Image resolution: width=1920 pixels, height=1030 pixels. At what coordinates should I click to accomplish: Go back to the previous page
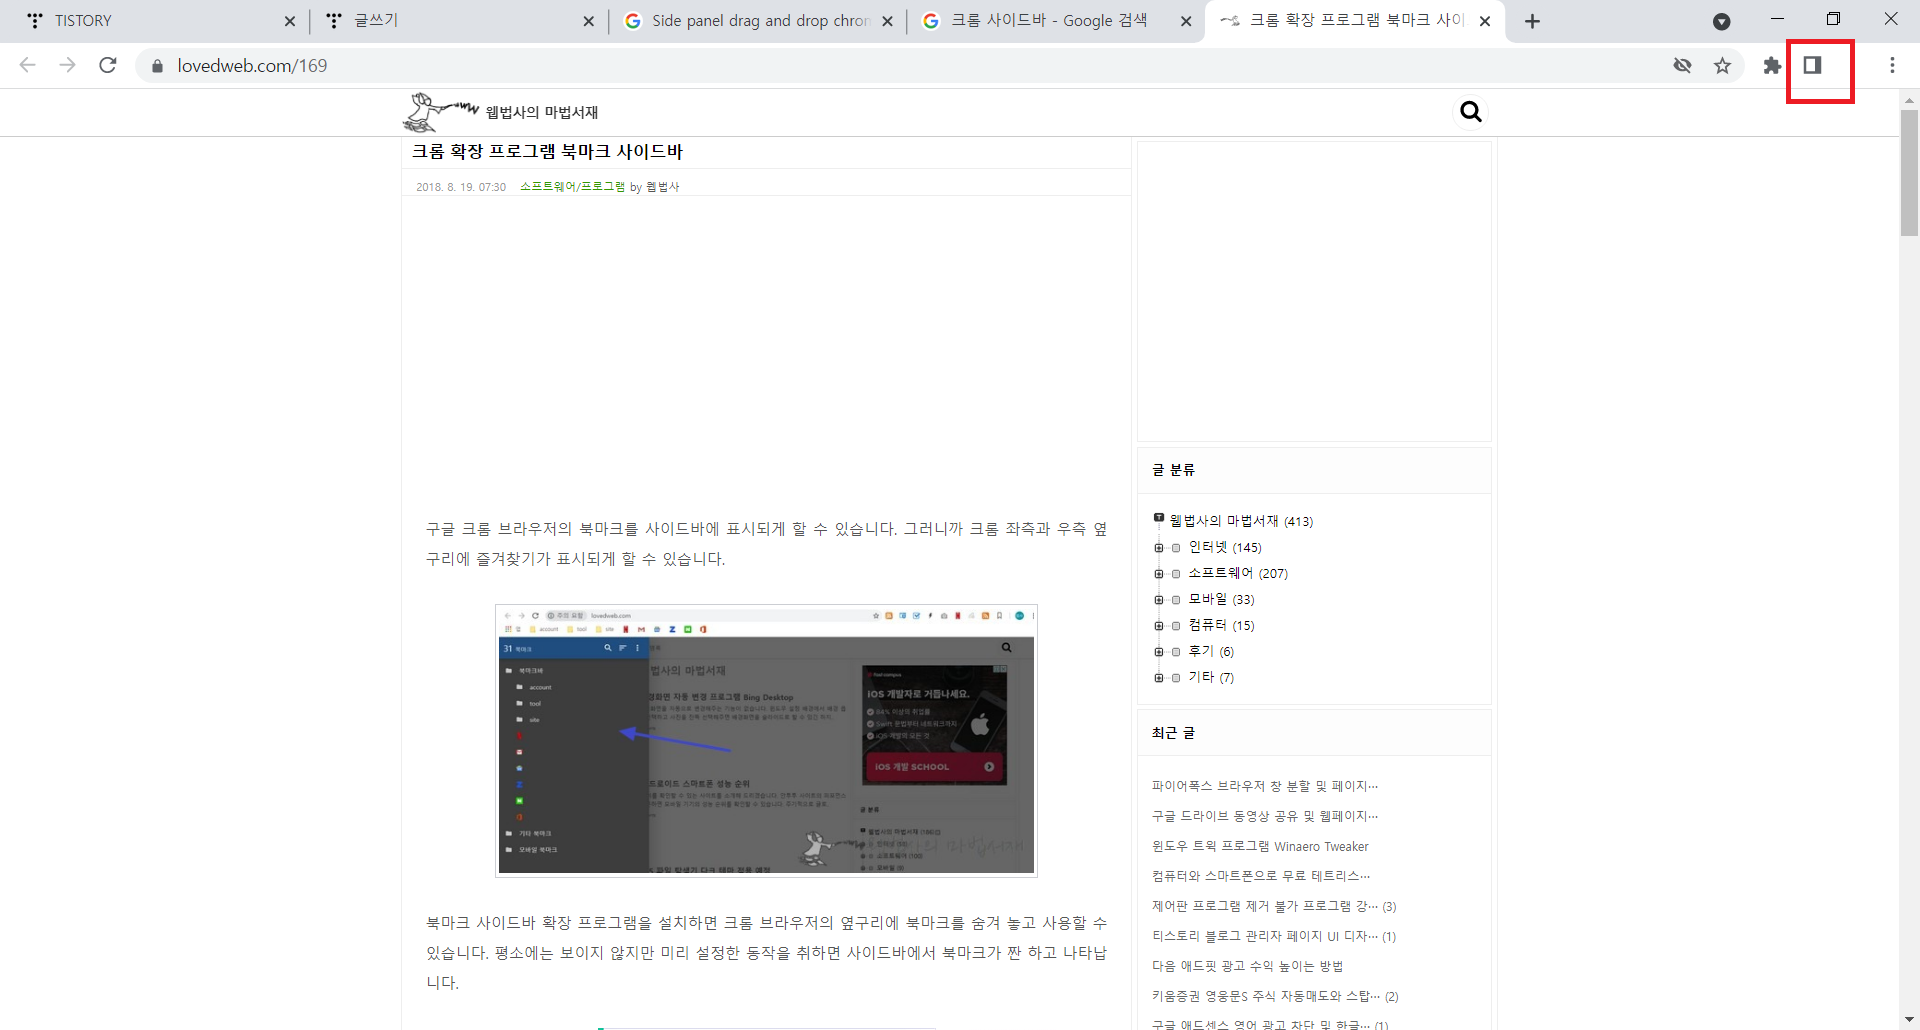coord(28,65)
